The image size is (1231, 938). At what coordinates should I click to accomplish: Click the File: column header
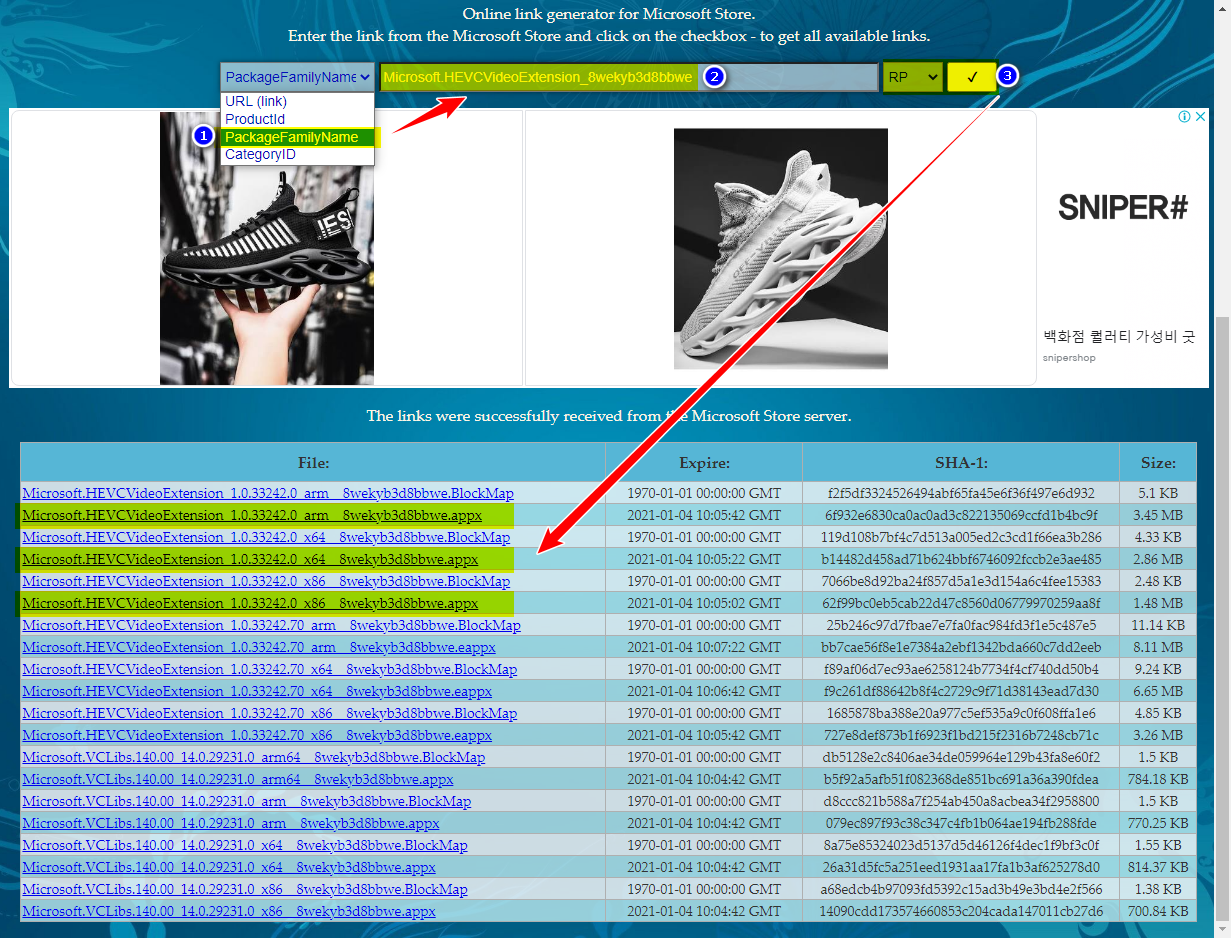coord(313,463)
